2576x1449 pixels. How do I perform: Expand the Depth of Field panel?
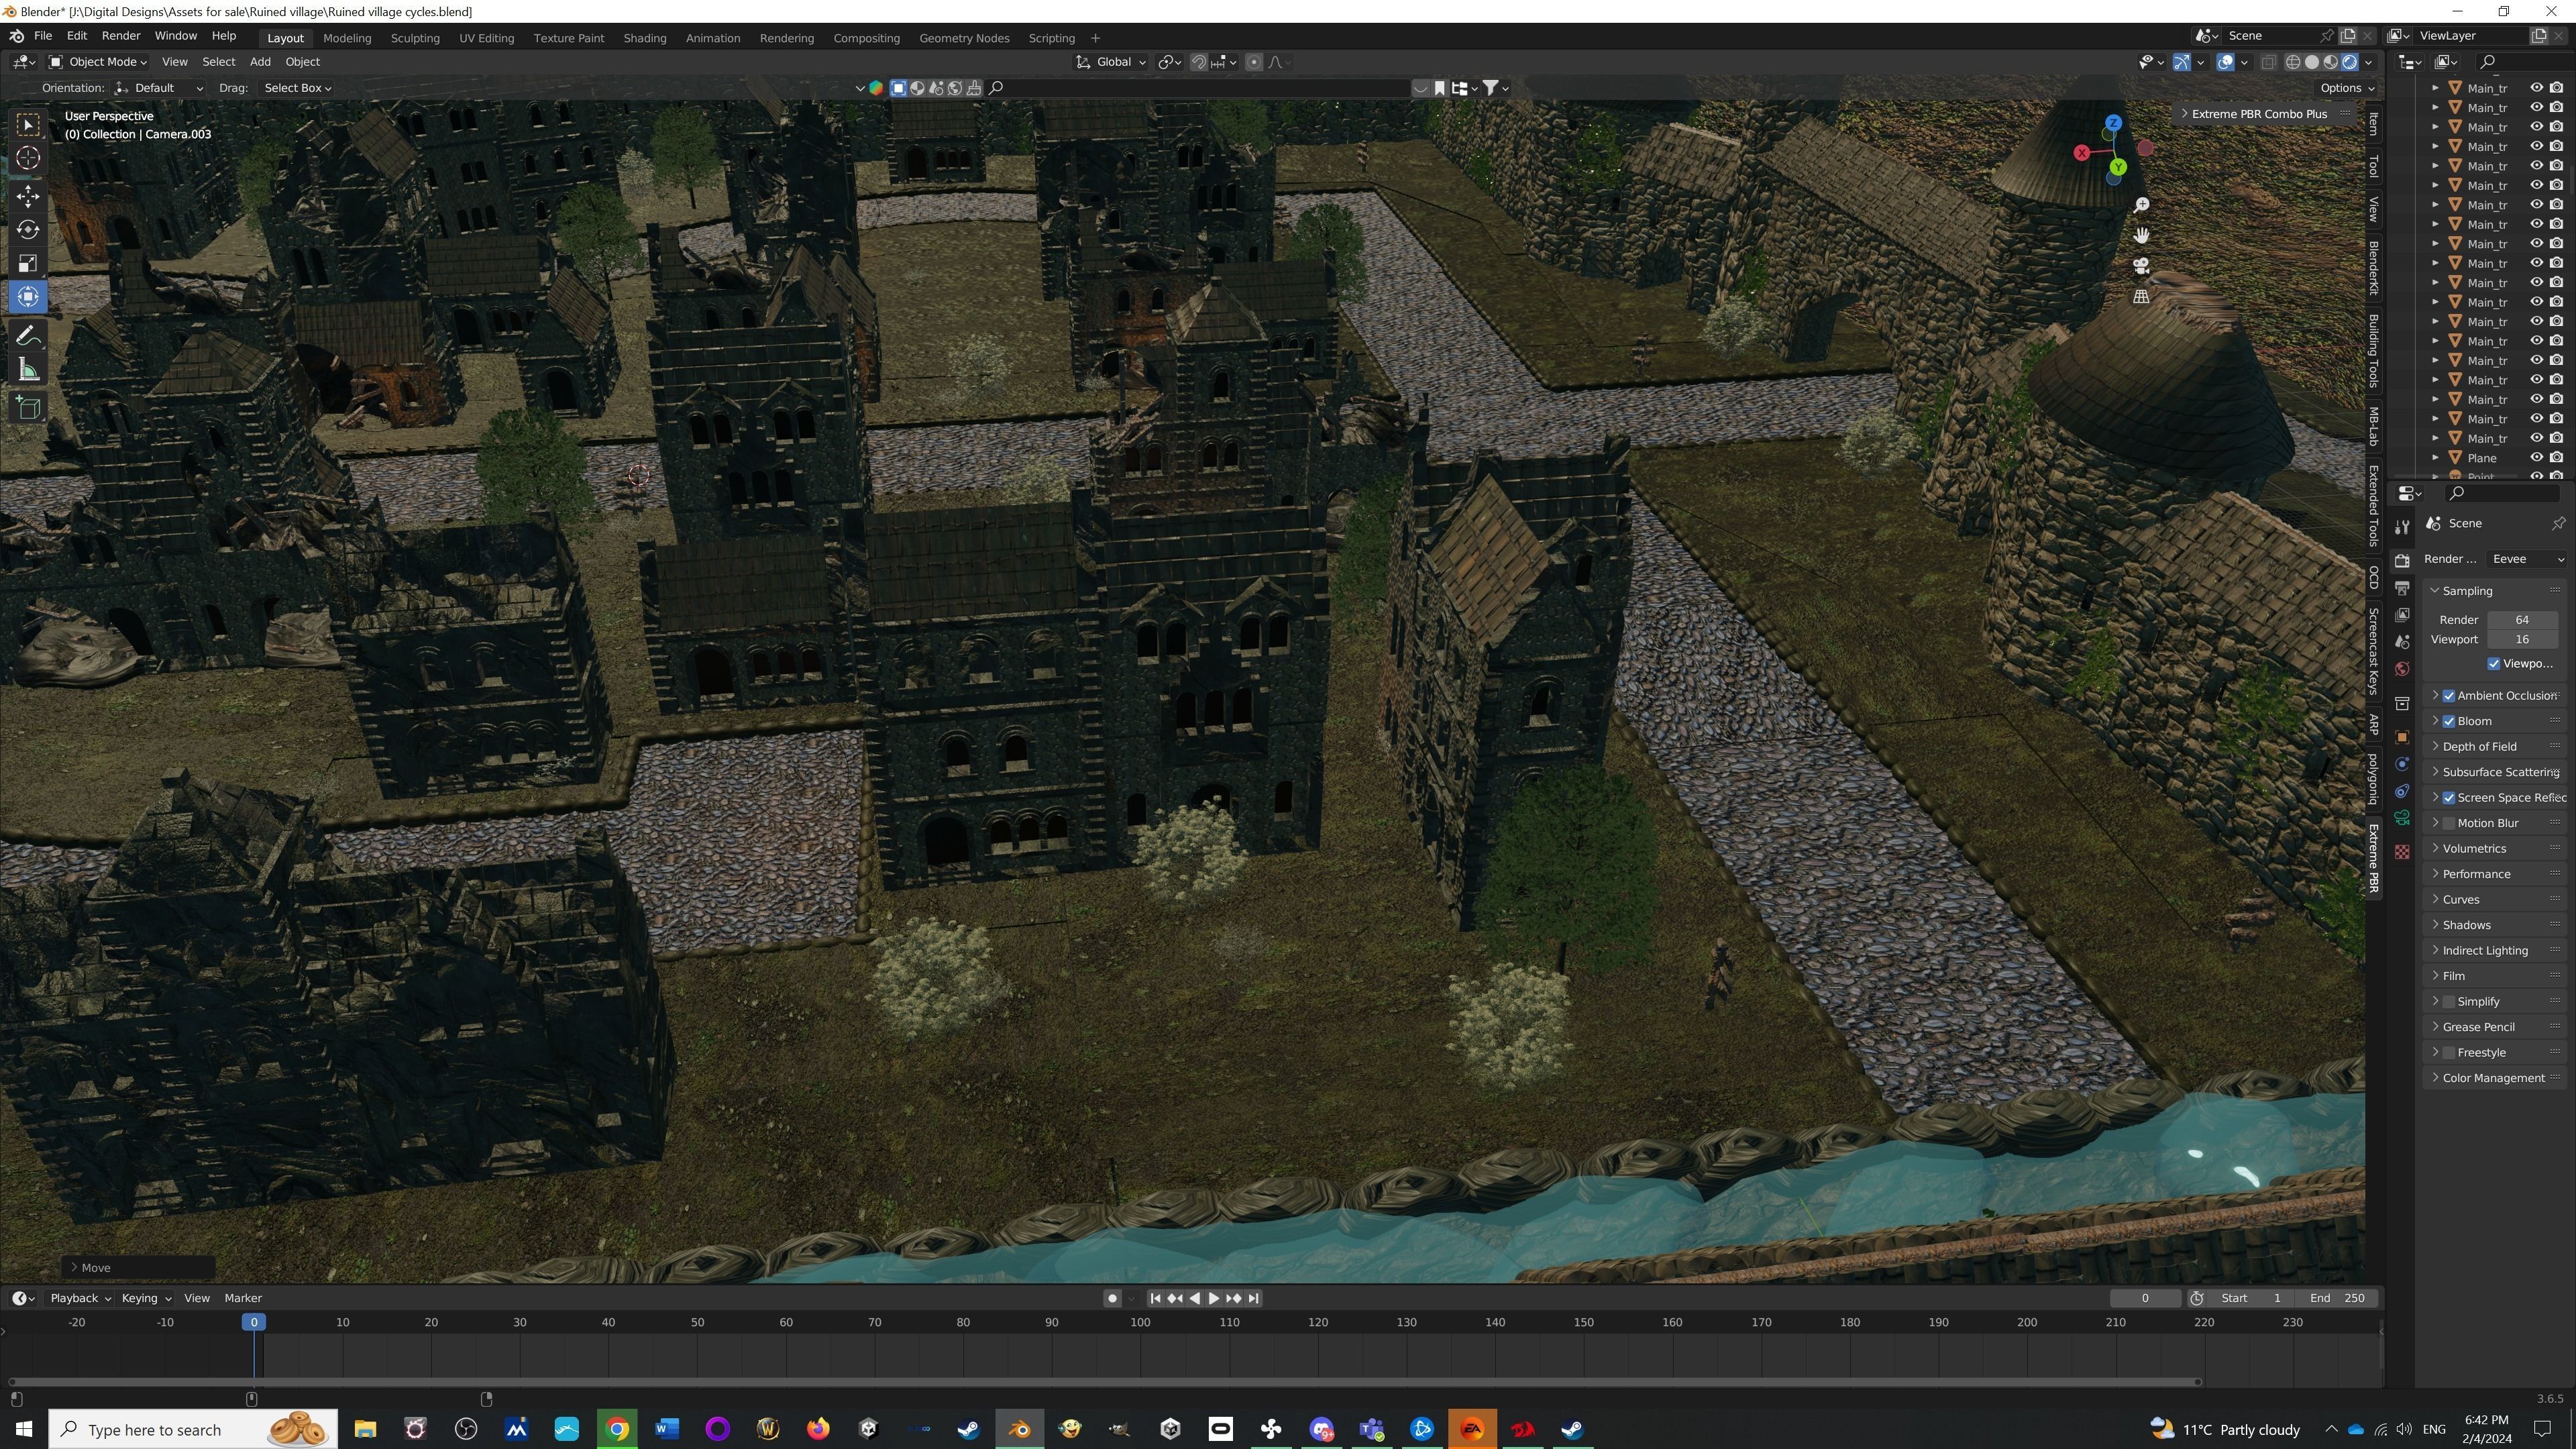[x=2494, y=746]
